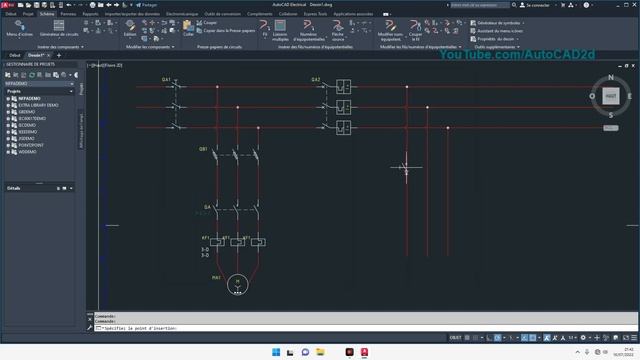640x360 pixels.
Task: Click Copier dans le Presse-papiers
Action: 226,31
